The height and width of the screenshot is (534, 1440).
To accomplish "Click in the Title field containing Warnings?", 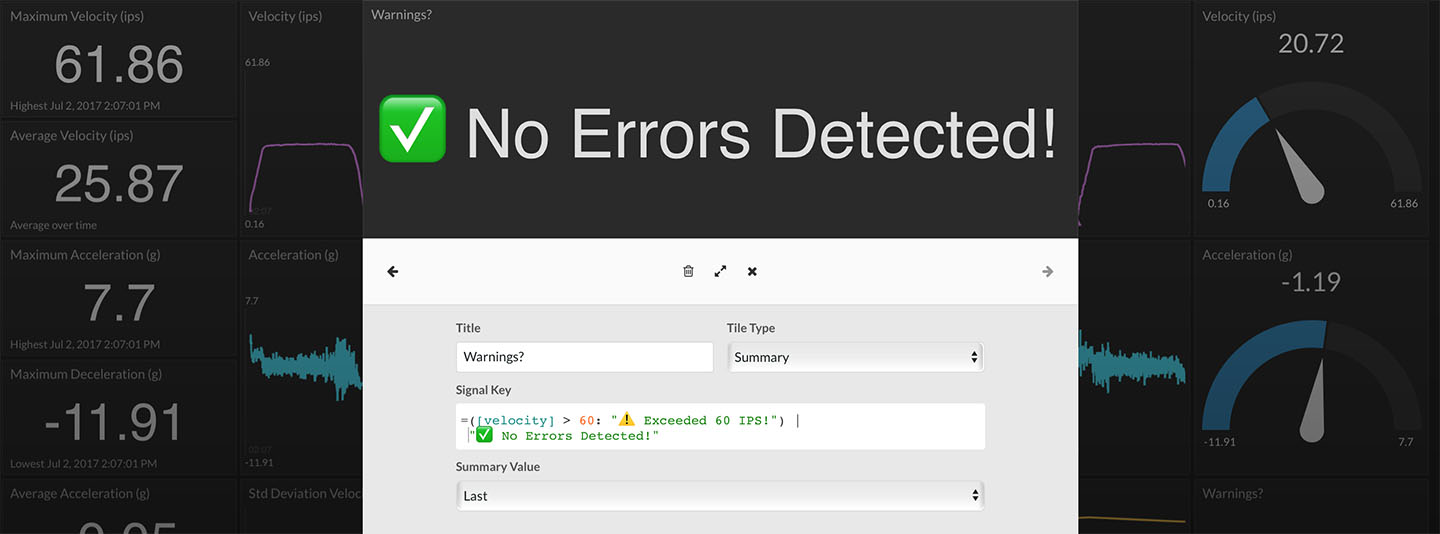I will pos(584,357).
